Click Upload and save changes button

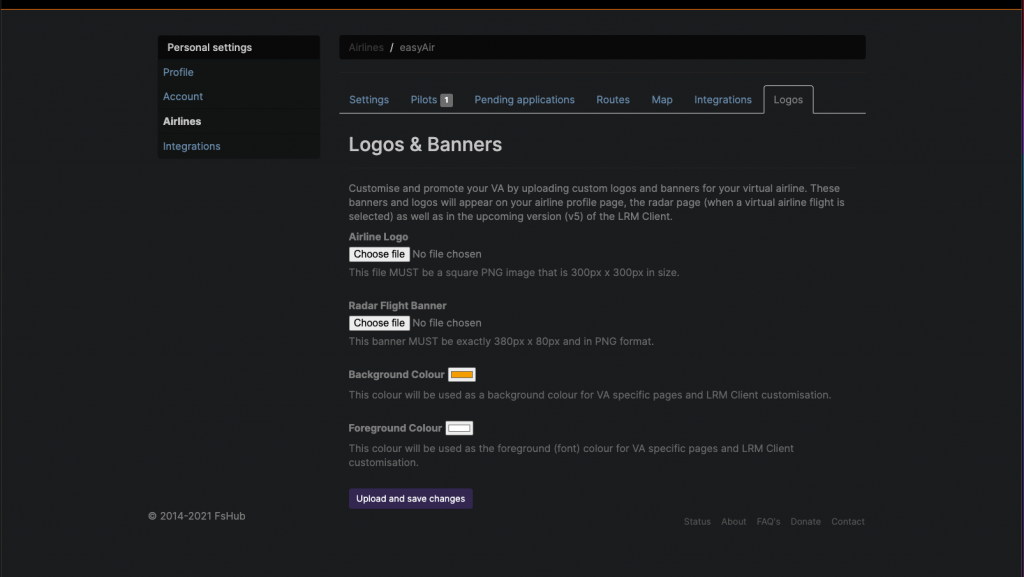(410, 499)
